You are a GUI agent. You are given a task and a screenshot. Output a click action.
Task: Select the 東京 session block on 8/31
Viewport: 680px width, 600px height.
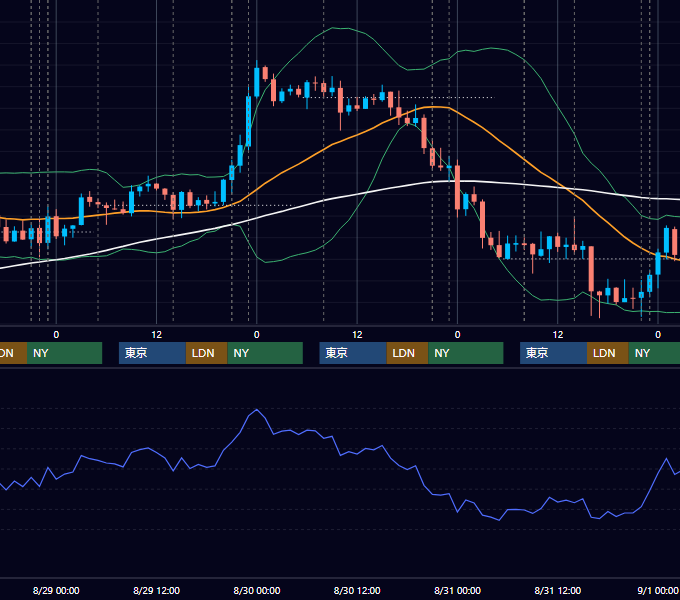[553, 353]
